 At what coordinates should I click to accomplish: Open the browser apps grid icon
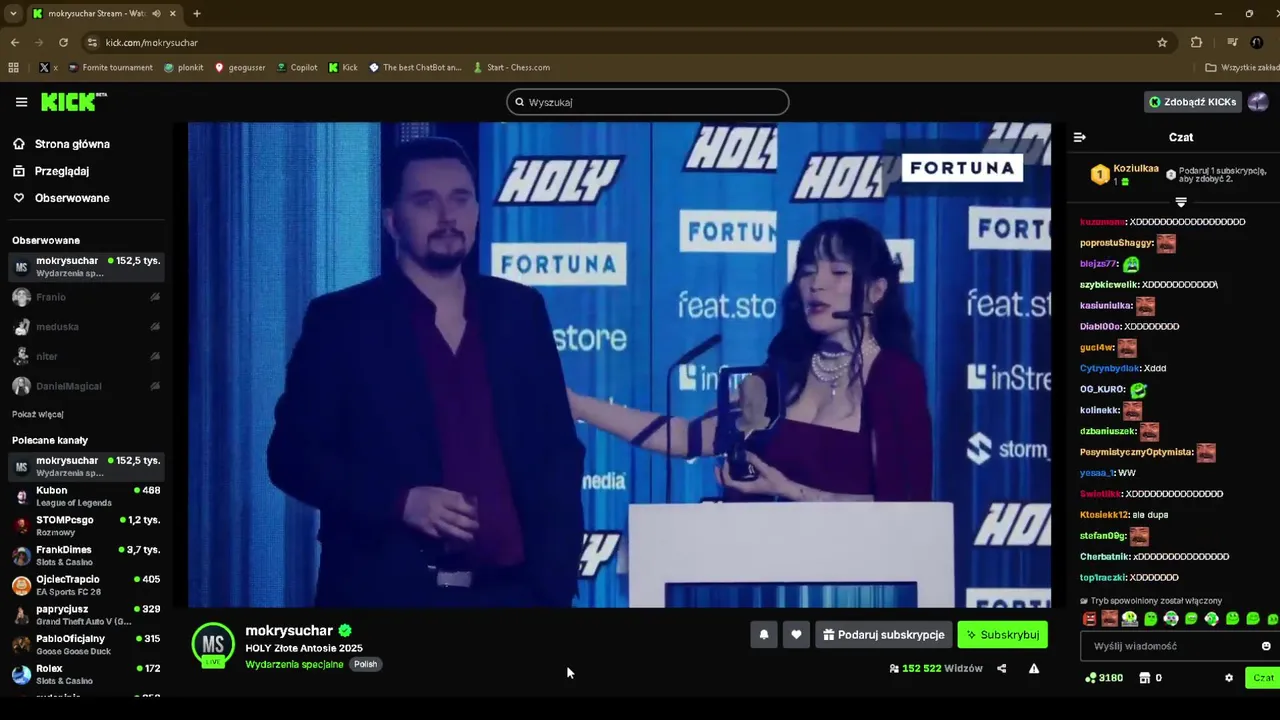pyautogui.click(x=13, y=67)
